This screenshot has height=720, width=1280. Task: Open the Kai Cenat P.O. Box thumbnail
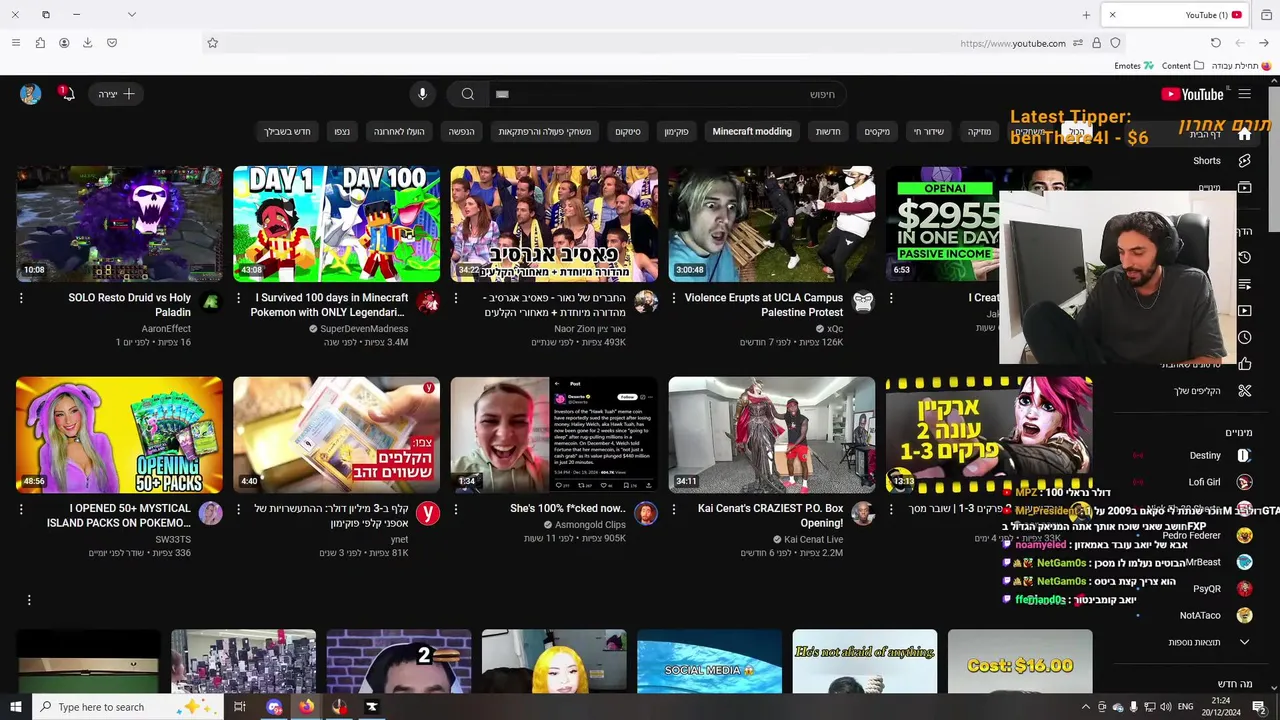pos(771,434)
